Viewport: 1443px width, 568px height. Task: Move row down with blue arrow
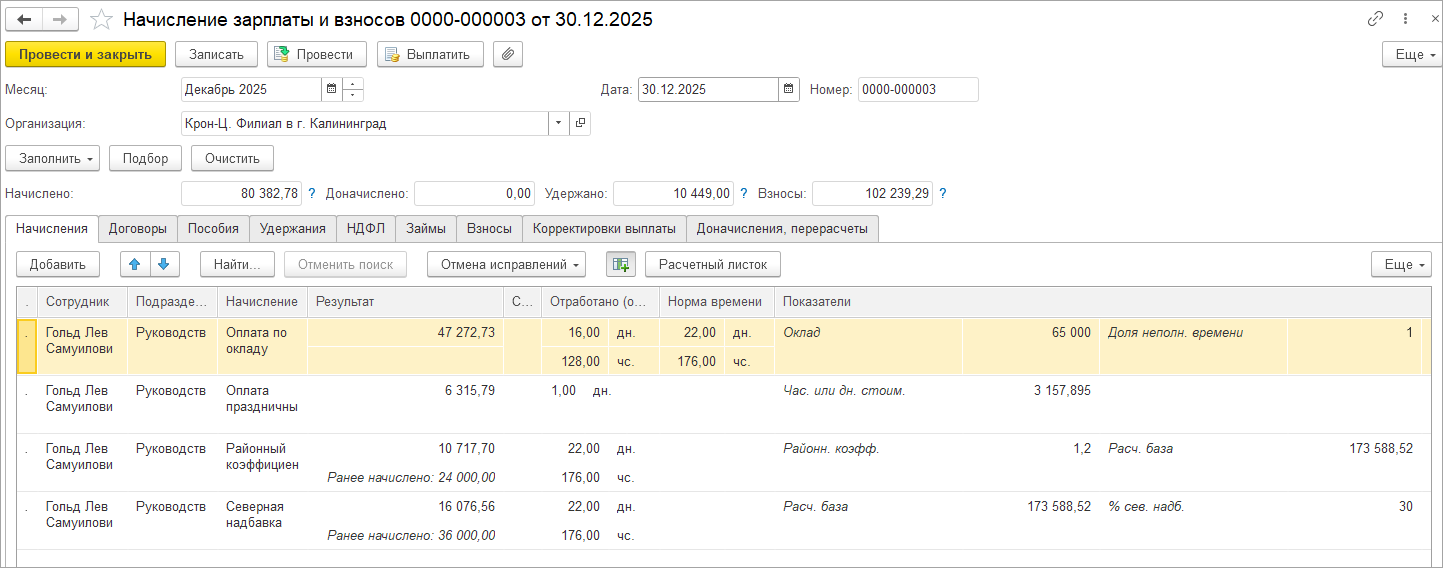(x=164, y=264)
